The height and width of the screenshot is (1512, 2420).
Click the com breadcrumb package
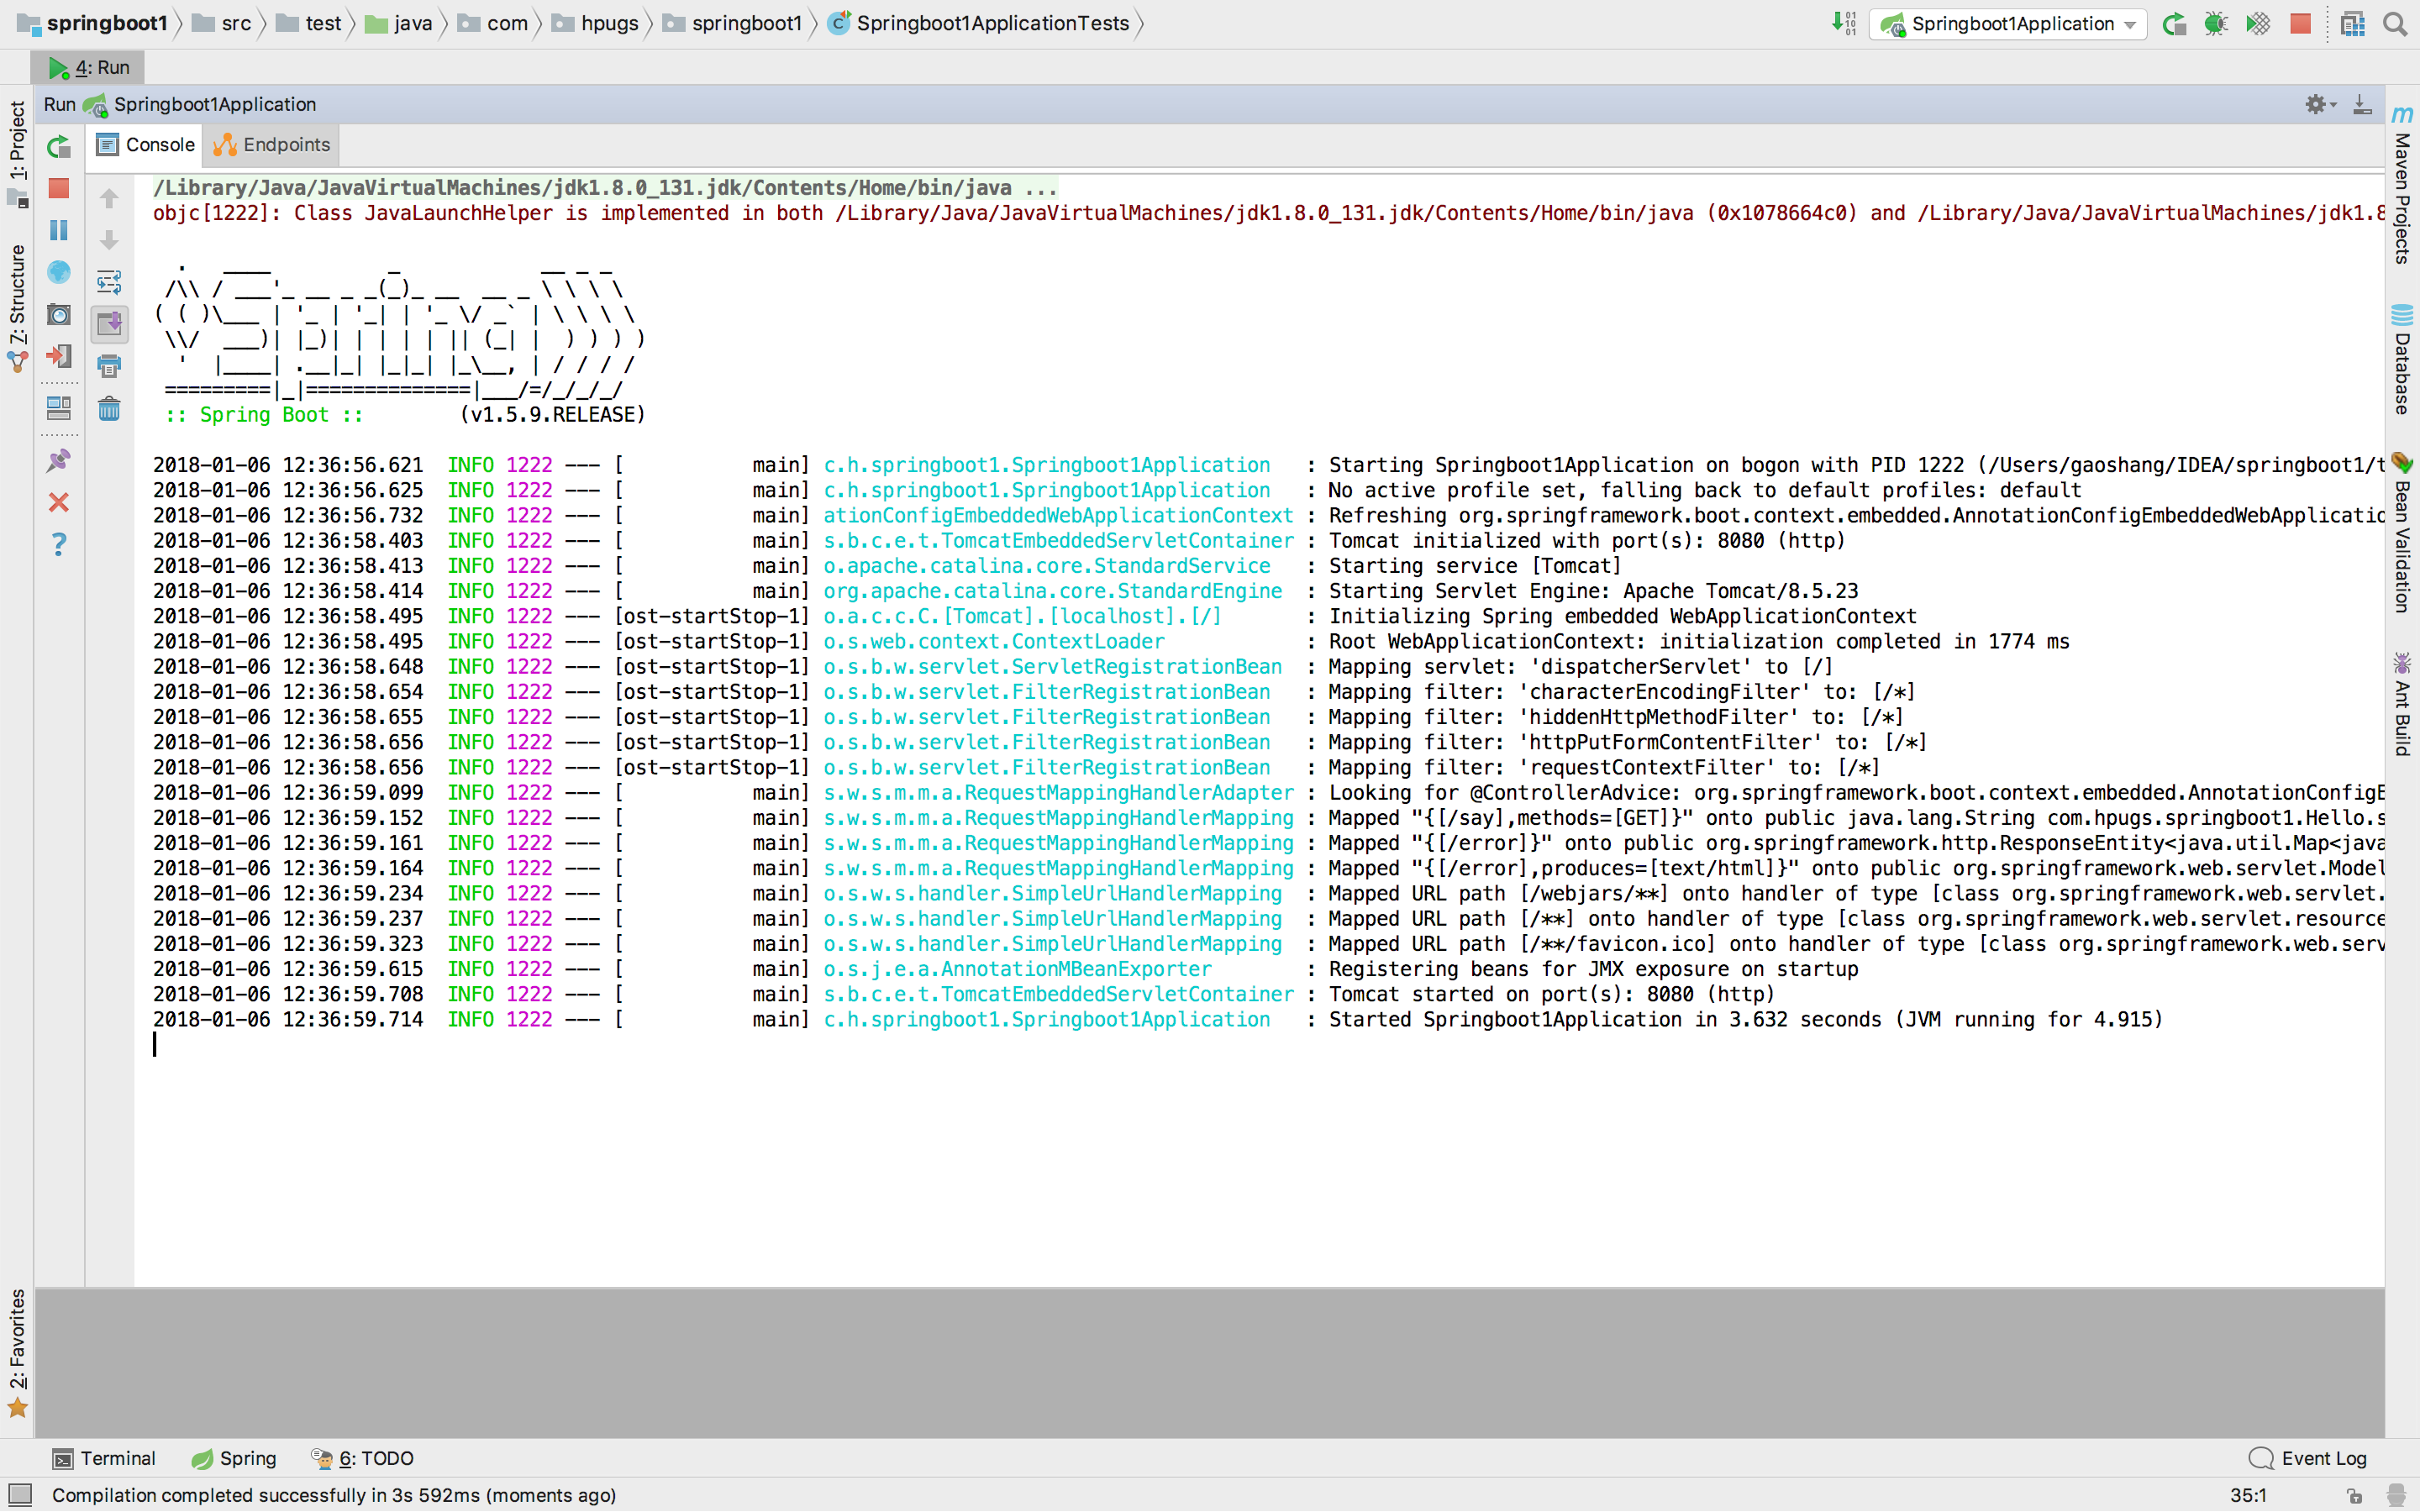493,23
